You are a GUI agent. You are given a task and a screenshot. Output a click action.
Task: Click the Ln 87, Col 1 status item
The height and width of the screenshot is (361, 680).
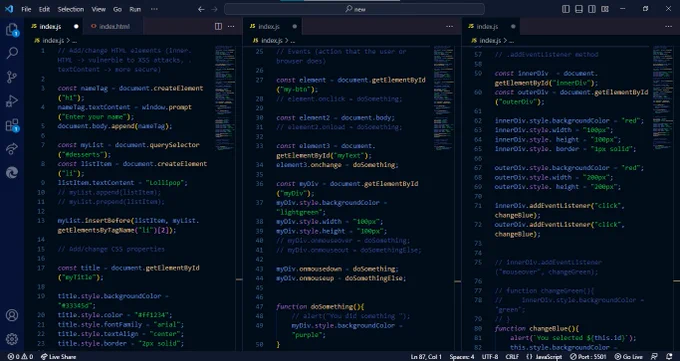(425, 357)
